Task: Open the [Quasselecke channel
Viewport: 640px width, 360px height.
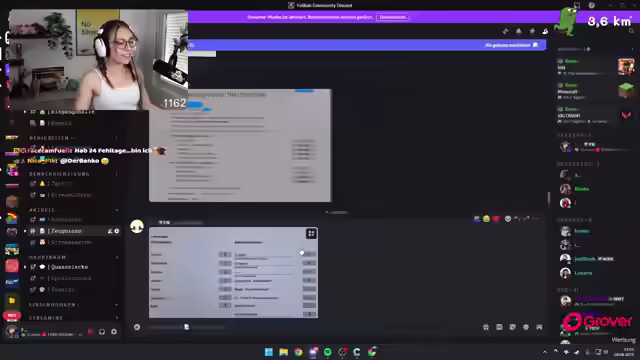Action: point(73,267)
